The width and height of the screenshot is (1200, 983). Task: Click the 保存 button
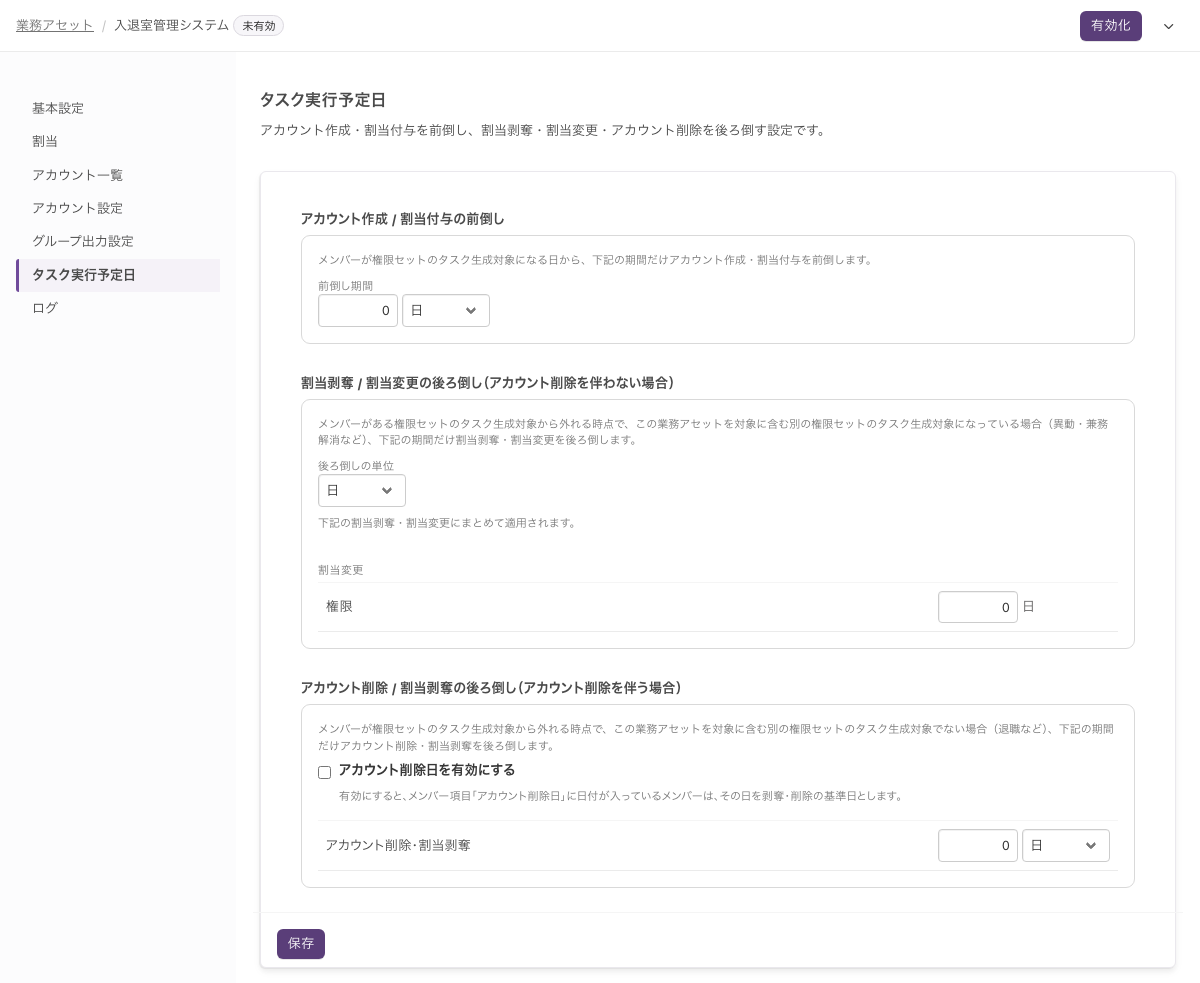click(x=301, y=944)
